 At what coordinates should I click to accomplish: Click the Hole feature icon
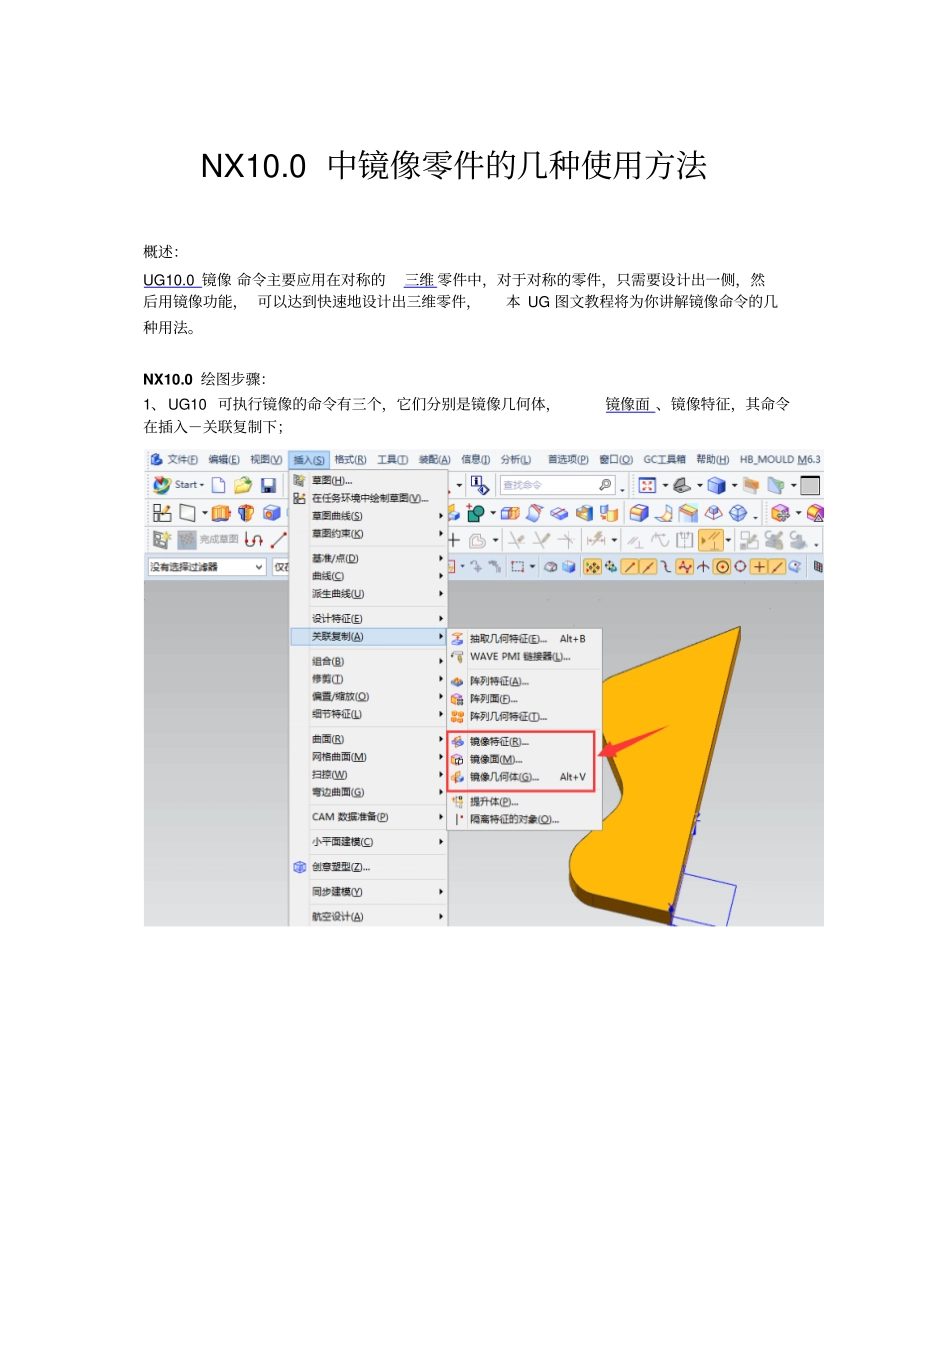pyautogui.click(x=271, y=513)
